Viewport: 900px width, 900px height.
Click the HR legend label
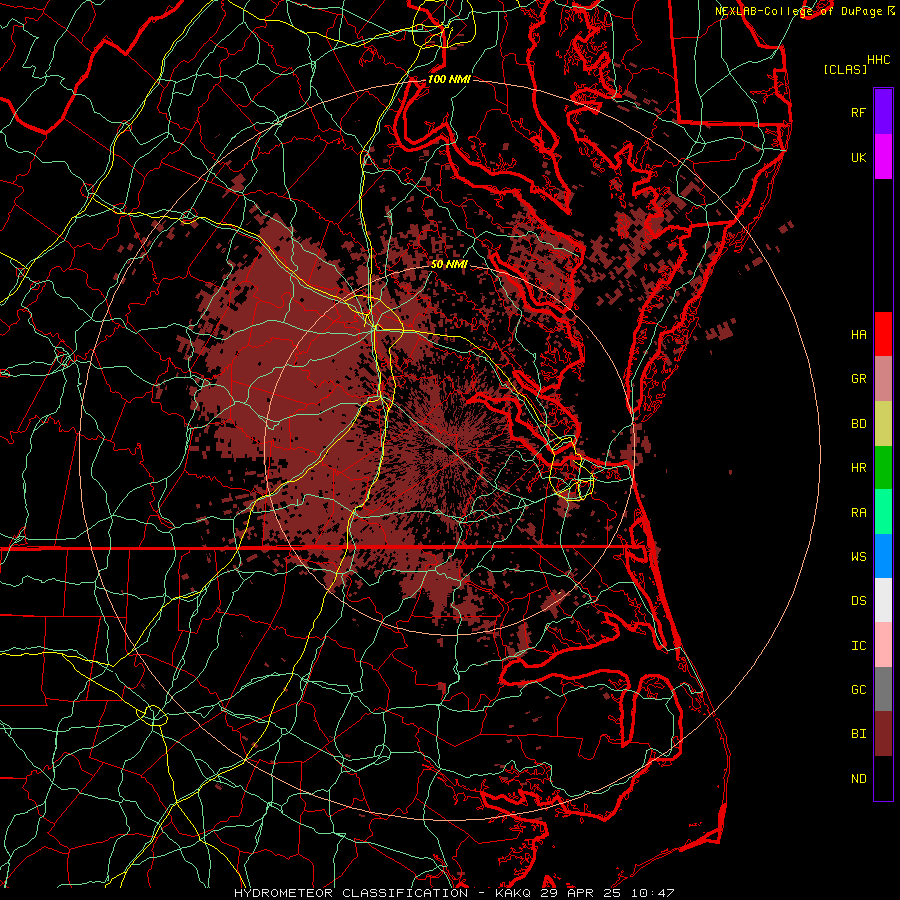858,468
